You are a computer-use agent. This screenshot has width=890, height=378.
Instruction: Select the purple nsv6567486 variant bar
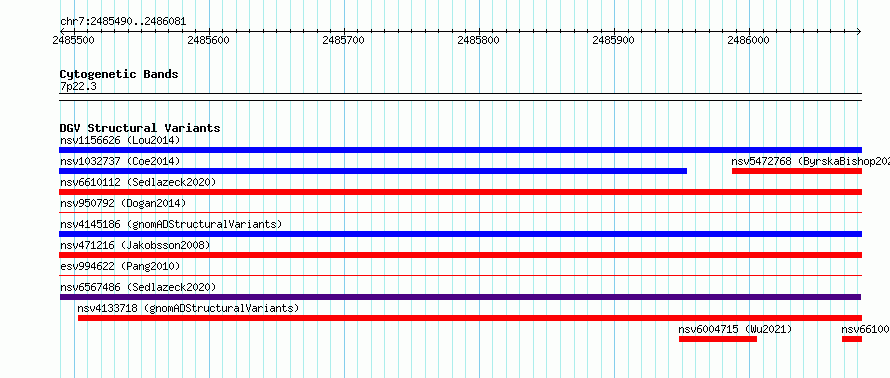(460, 297)
